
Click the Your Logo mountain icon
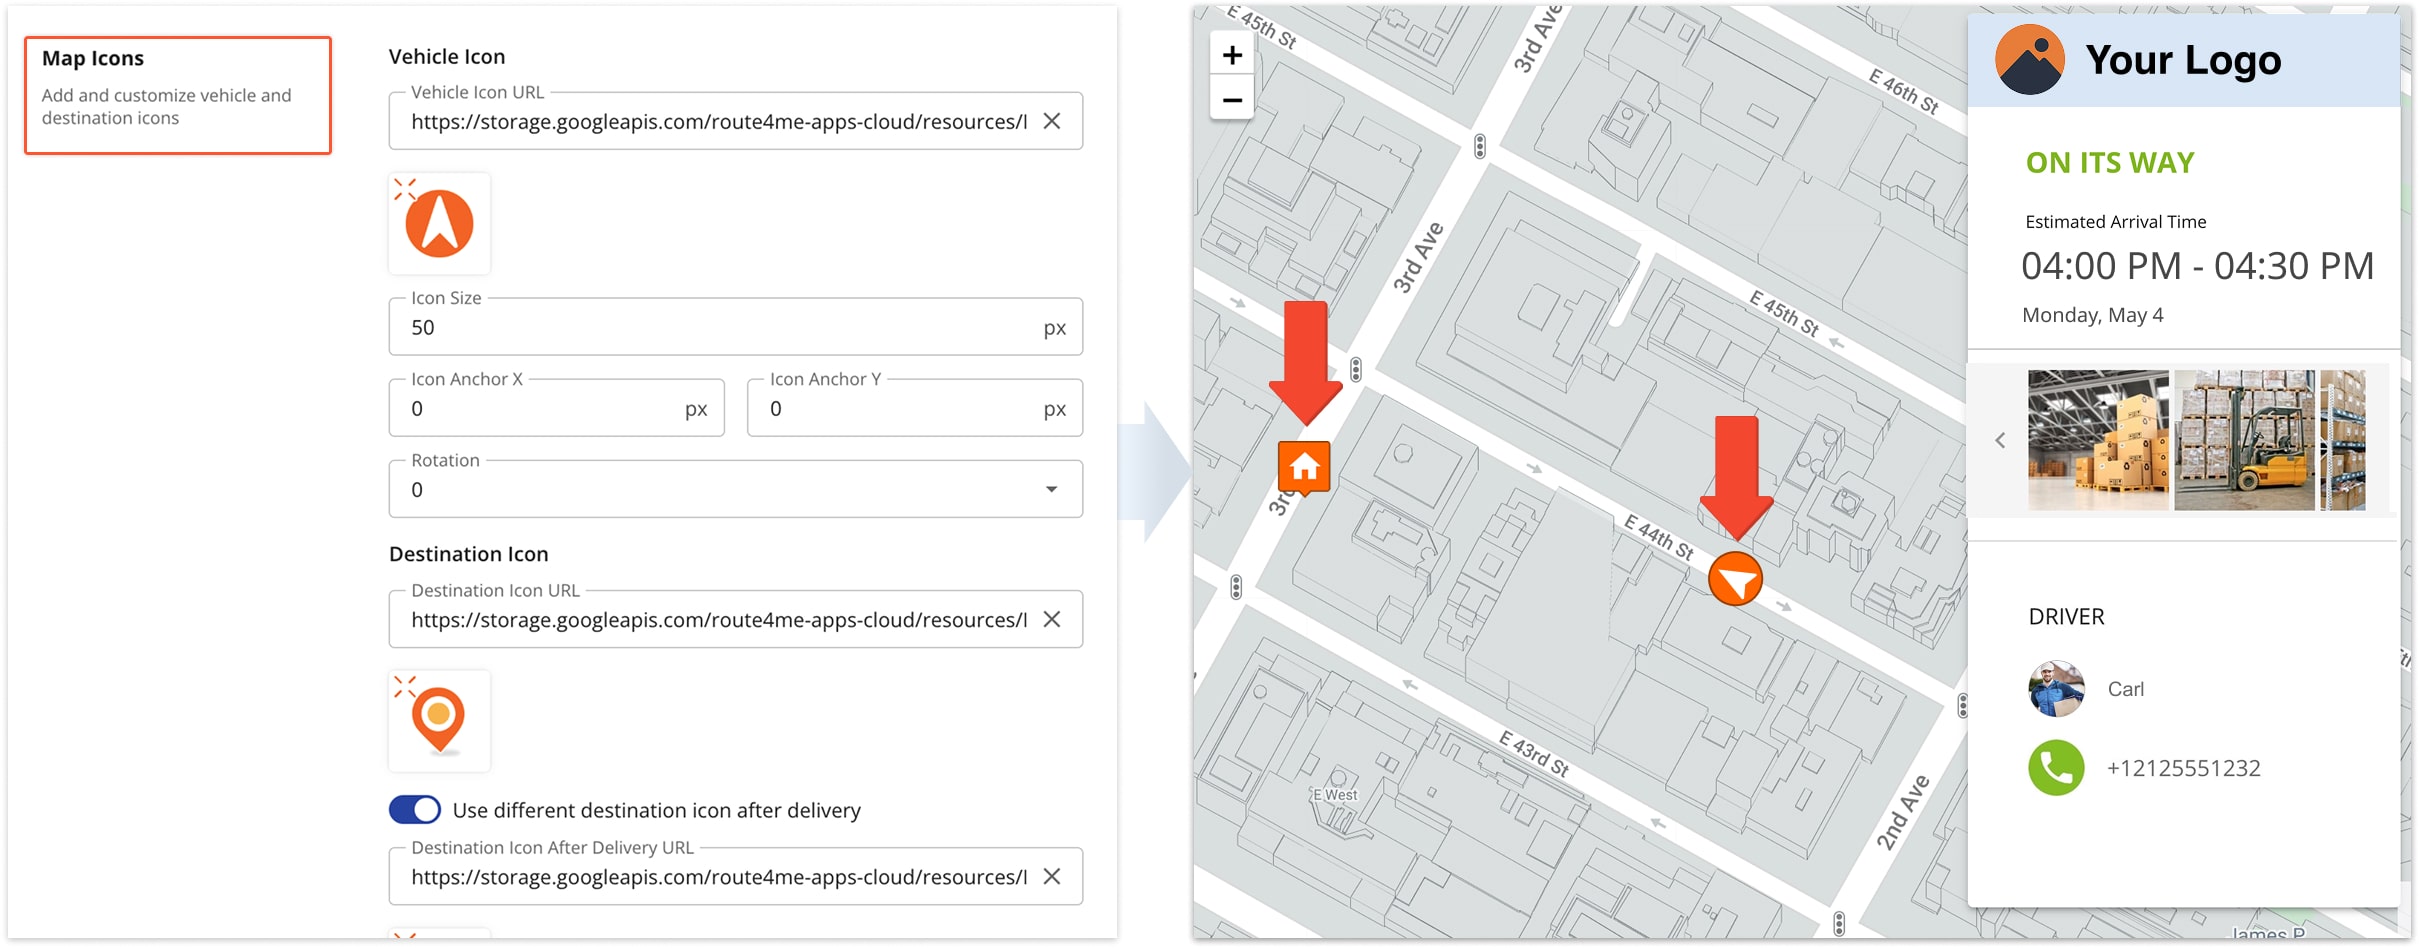(2029, 60)
